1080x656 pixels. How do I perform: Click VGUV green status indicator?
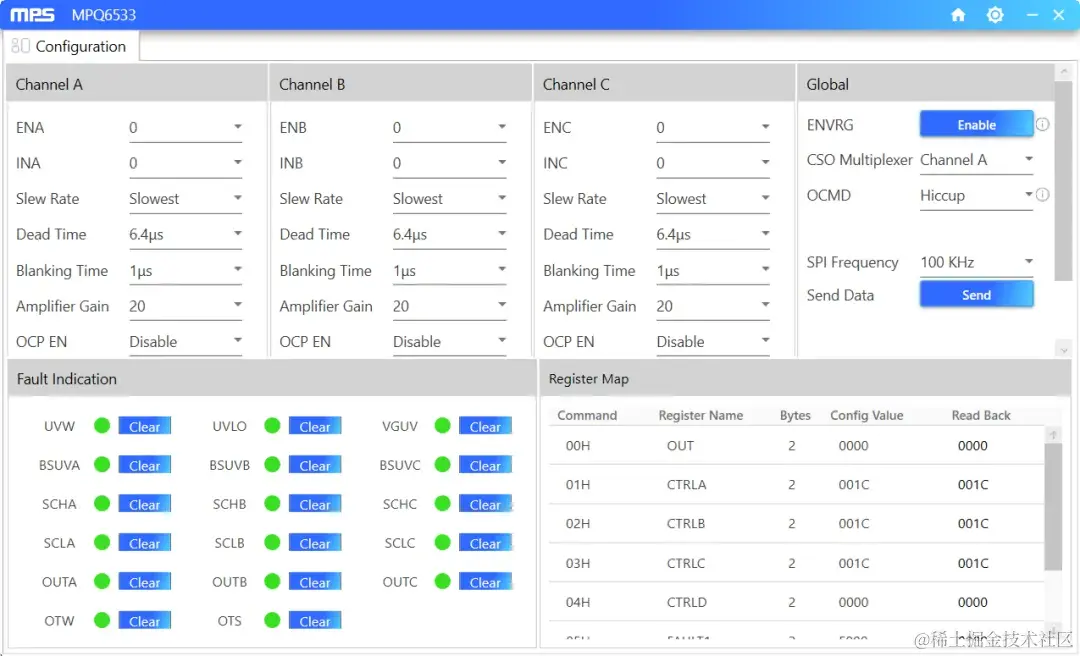442,426
